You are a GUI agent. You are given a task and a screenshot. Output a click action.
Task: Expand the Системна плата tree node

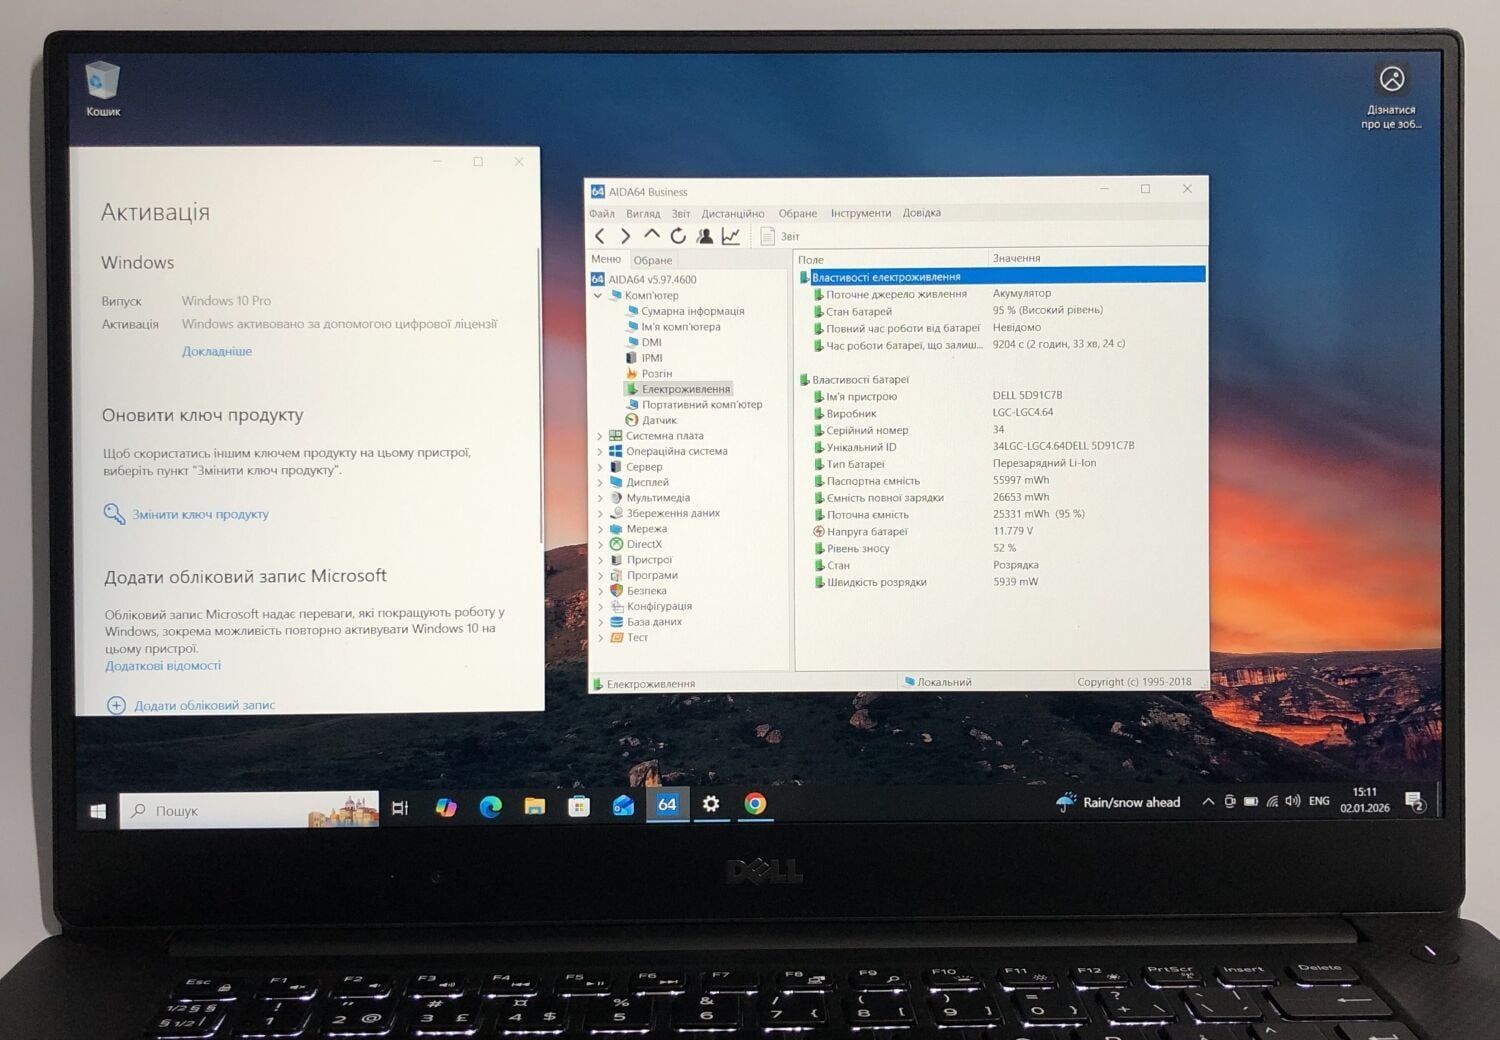[x=600, y=436]
